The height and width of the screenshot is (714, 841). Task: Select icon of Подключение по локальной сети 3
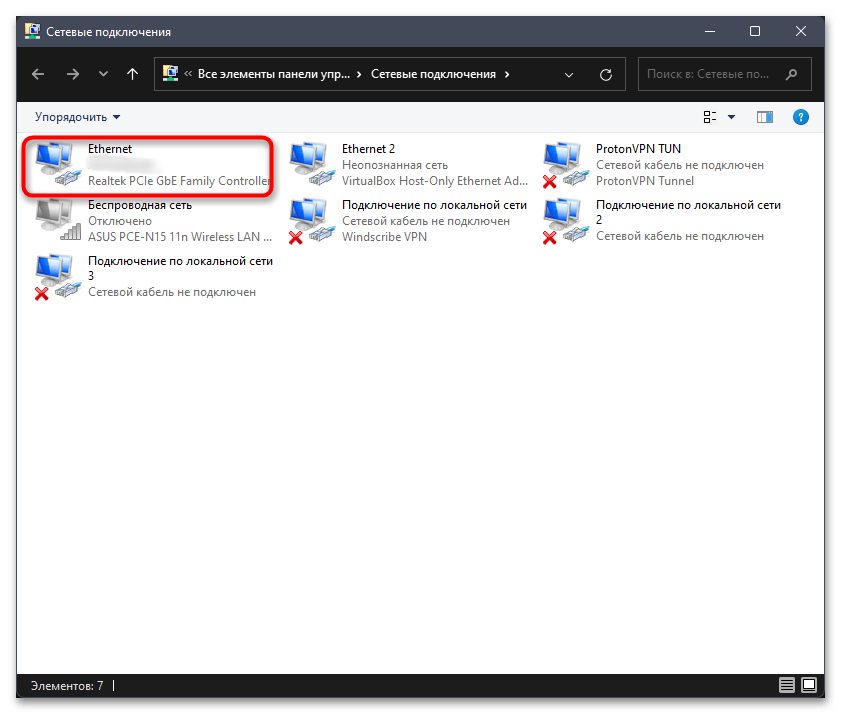click(x=58, y=277)
